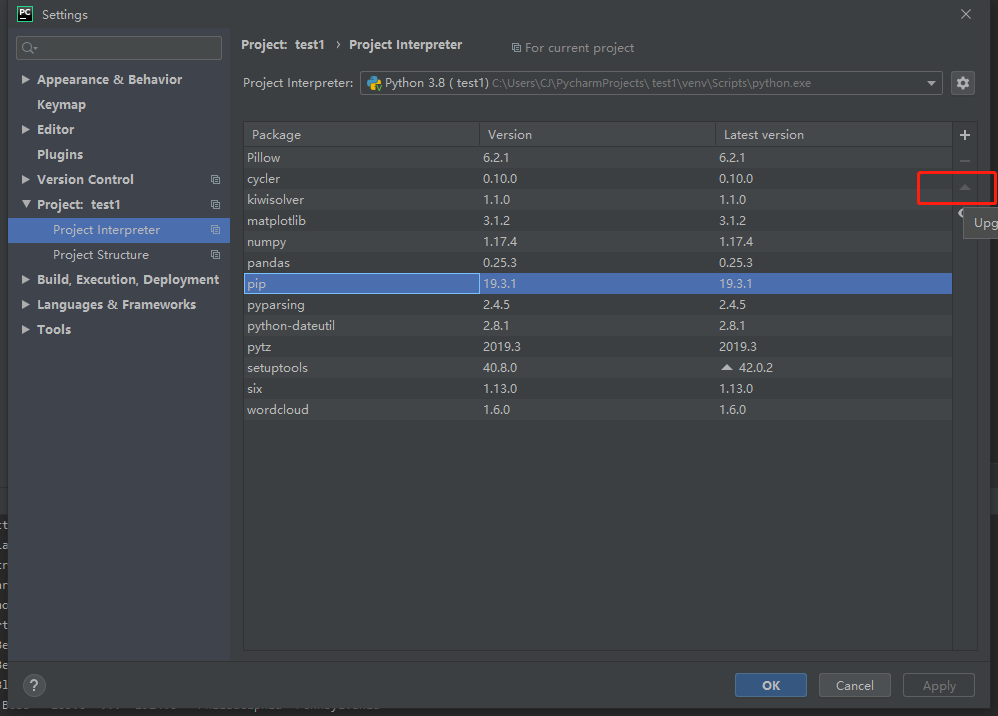Screen dimensions: 998x716
Task: Click the For current project label
Action: (579, 48)
